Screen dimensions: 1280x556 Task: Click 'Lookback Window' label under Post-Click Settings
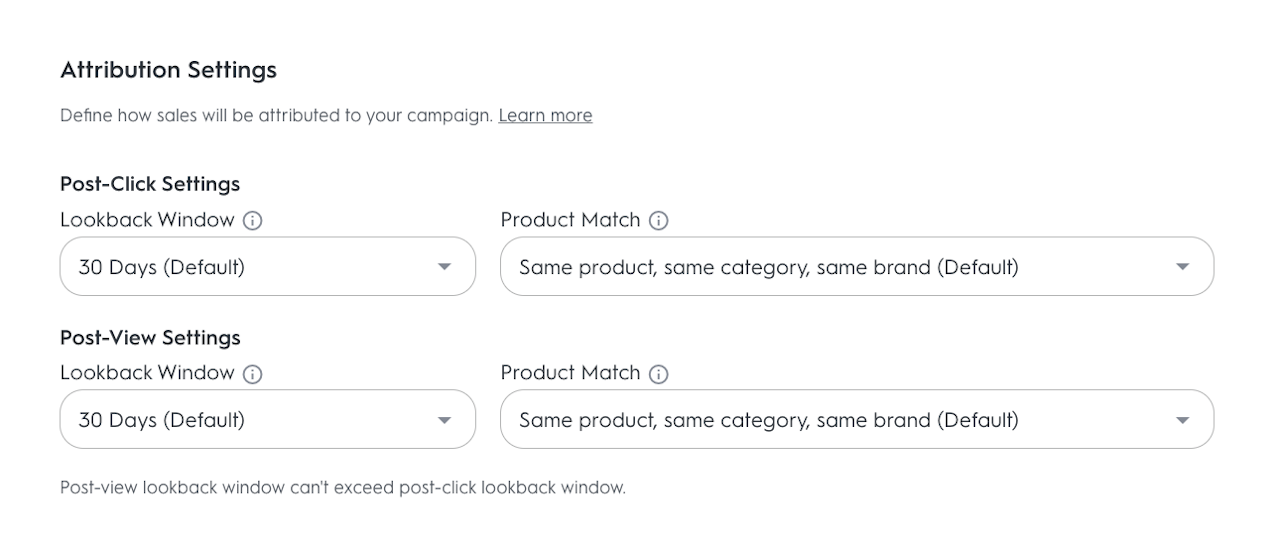coord(147,220)
